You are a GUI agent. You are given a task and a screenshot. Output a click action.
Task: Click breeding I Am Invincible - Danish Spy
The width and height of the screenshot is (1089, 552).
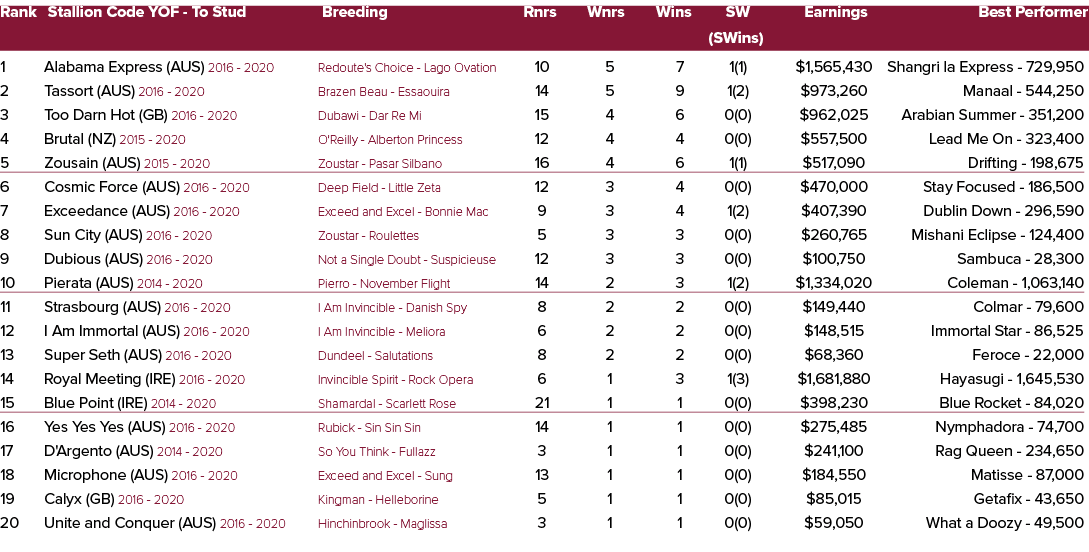pyautogui.click(x=392, y=308)
